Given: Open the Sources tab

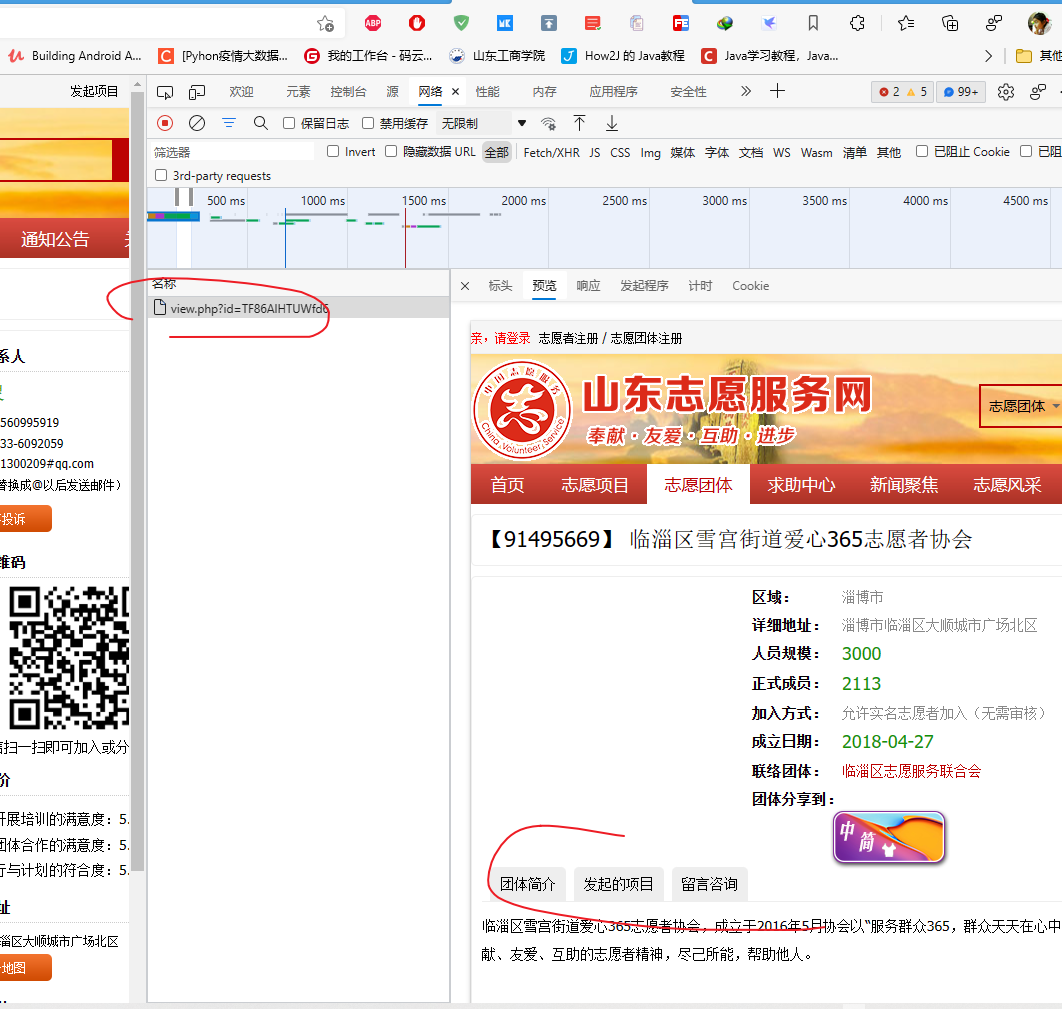Looking at the screenshot, I should (x=393, y=91).
